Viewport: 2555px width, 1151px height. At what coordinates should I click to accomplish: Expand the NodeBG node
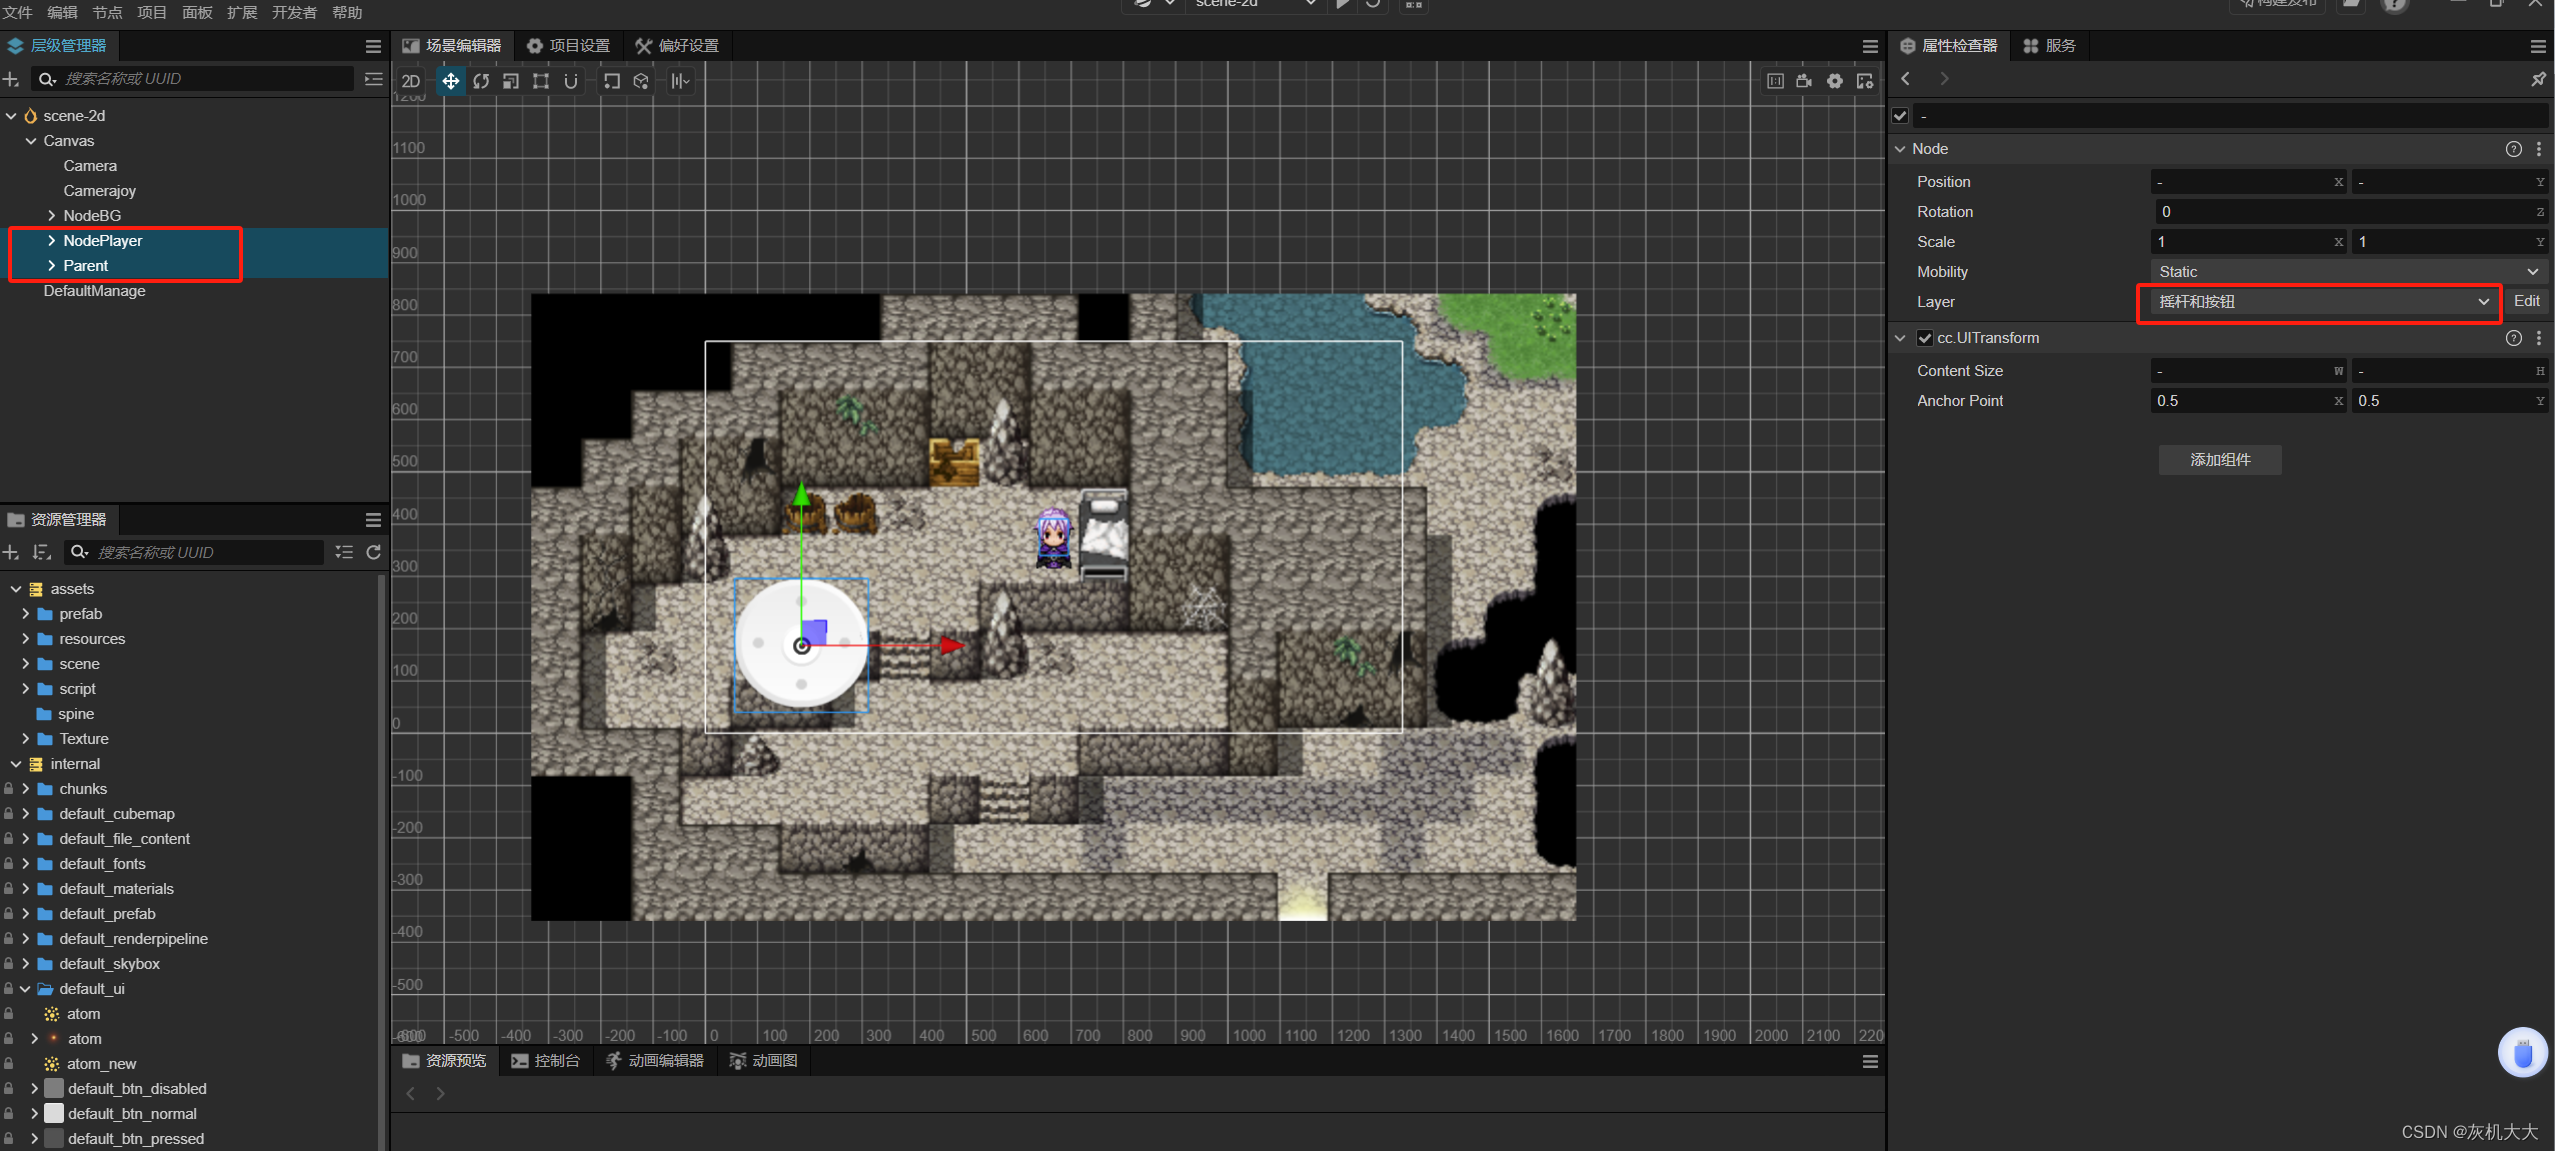[x=52, y=216]
